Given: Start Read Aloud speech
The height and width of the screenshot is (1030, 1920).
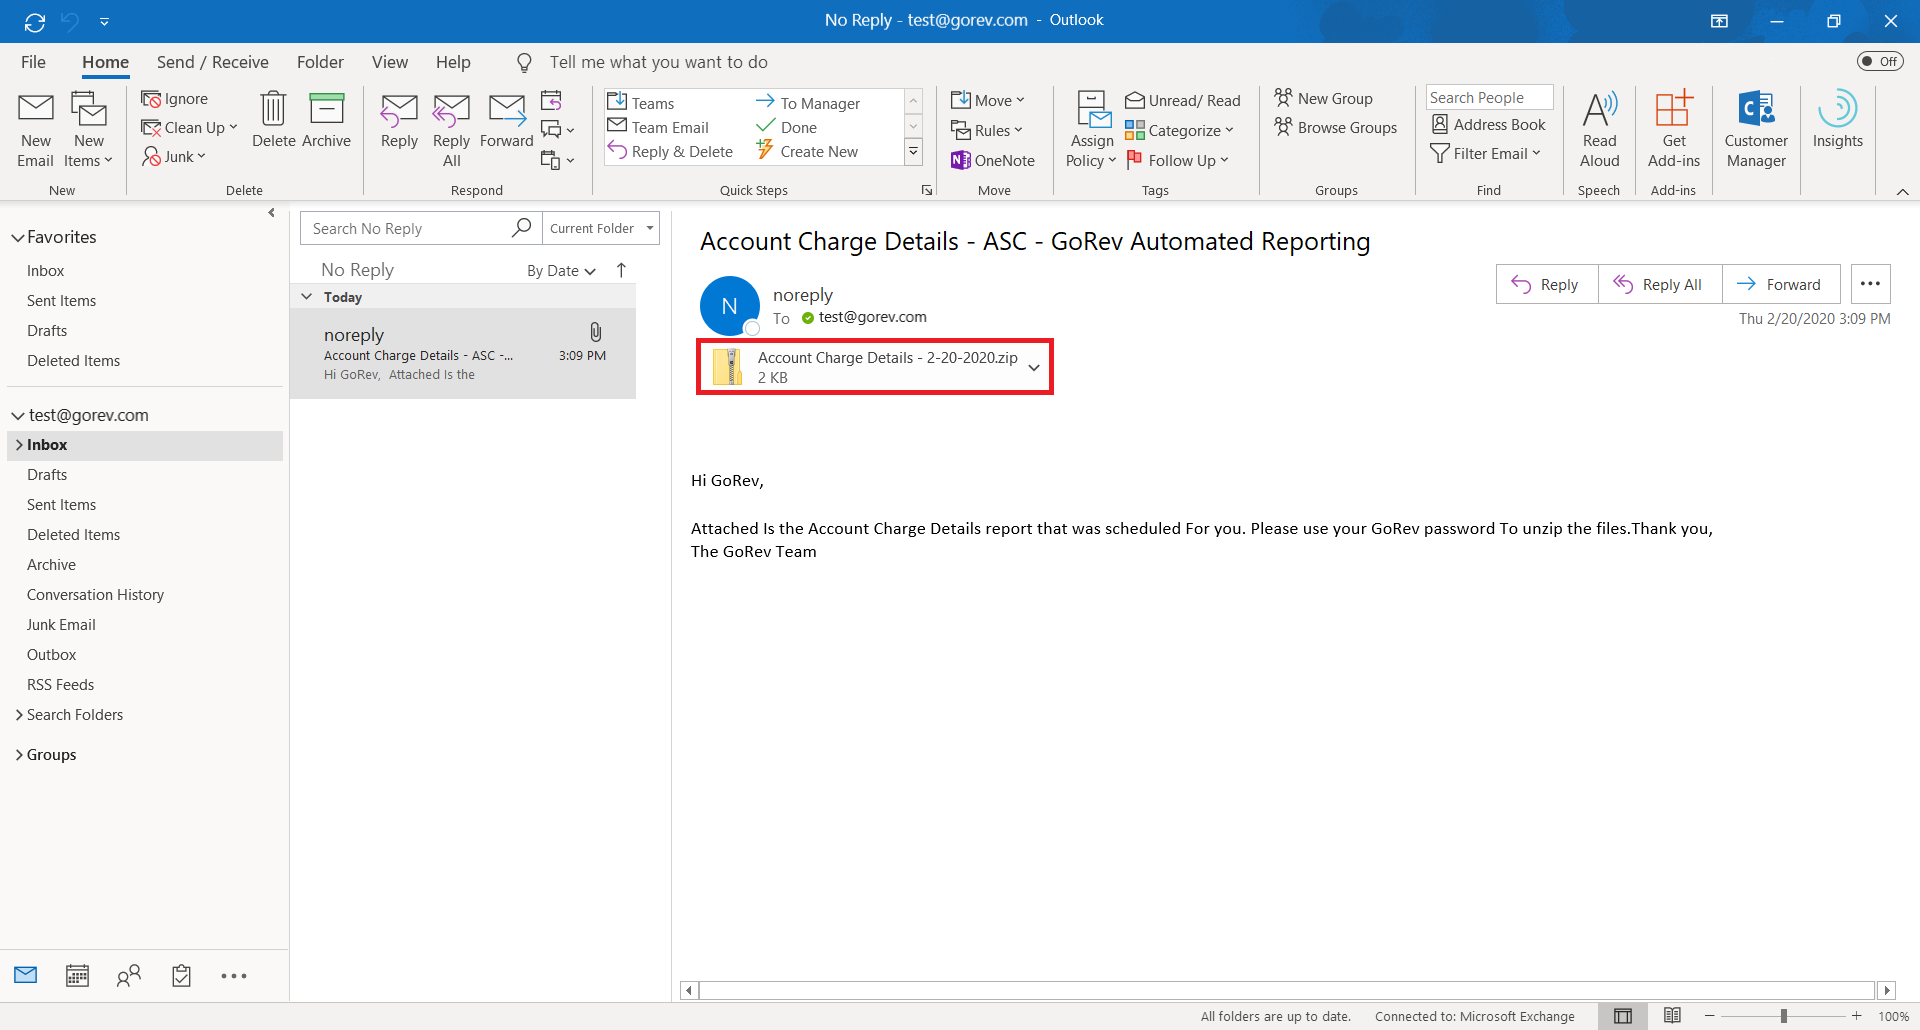Looking at the screenshot, I should coord(1599,129).
